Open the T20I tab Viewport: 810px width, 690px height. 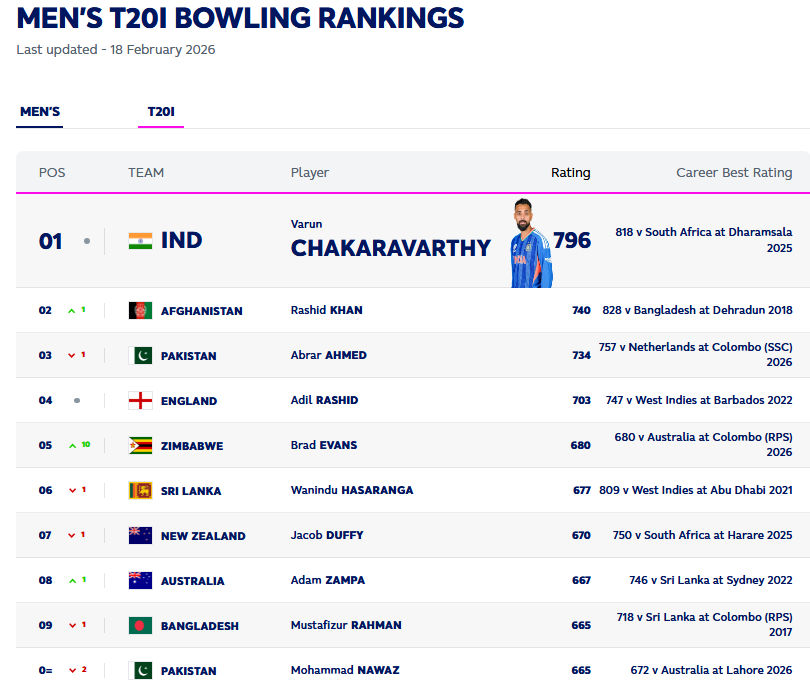(161, 111)
